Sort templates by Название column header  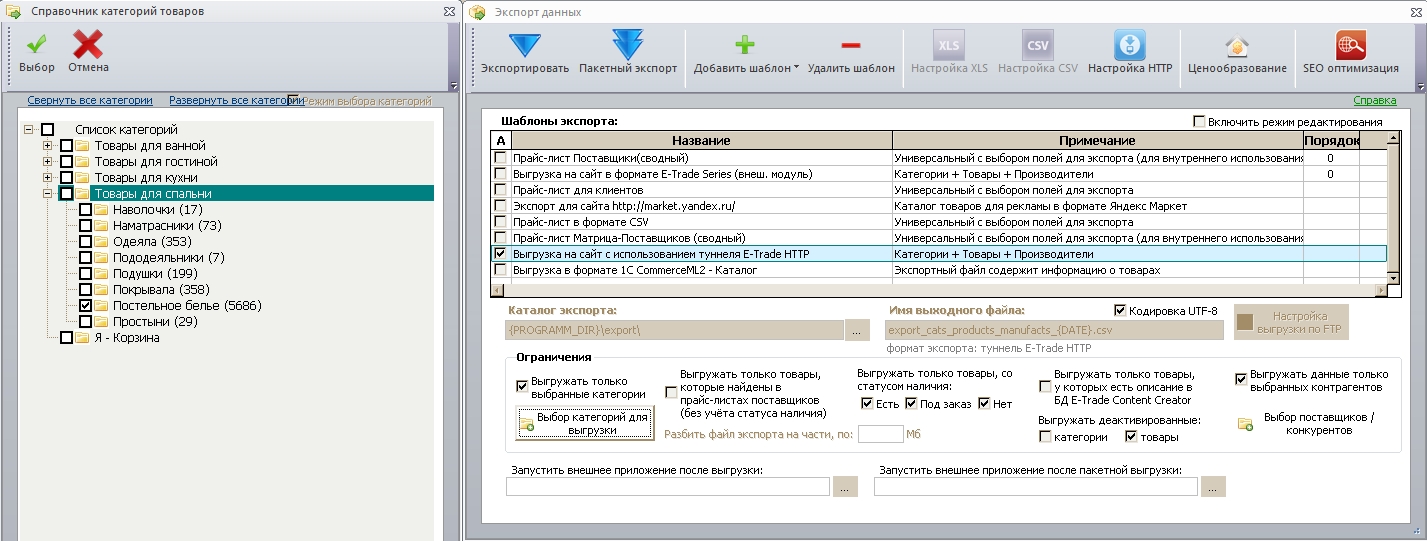[701, 141]
